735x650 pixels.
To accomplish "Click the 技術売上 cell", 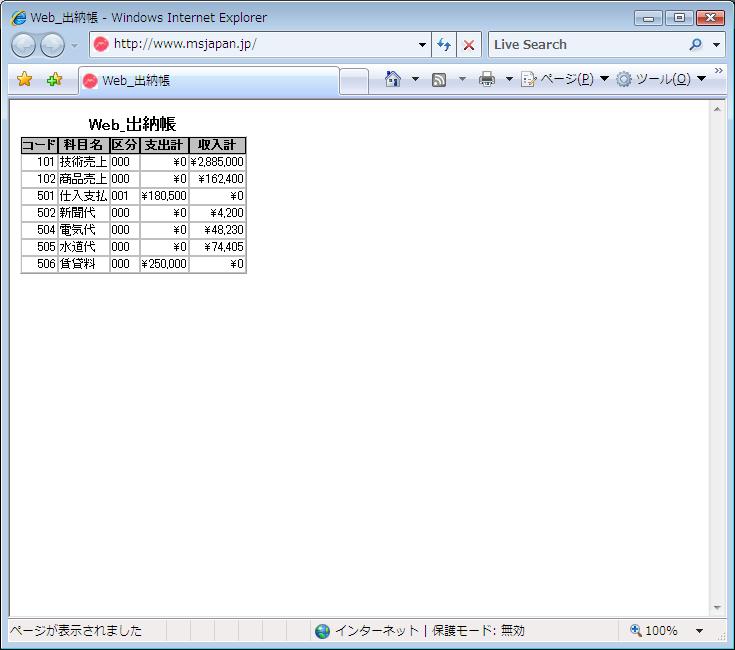I will pyautogui.click(x=83, y=162).
